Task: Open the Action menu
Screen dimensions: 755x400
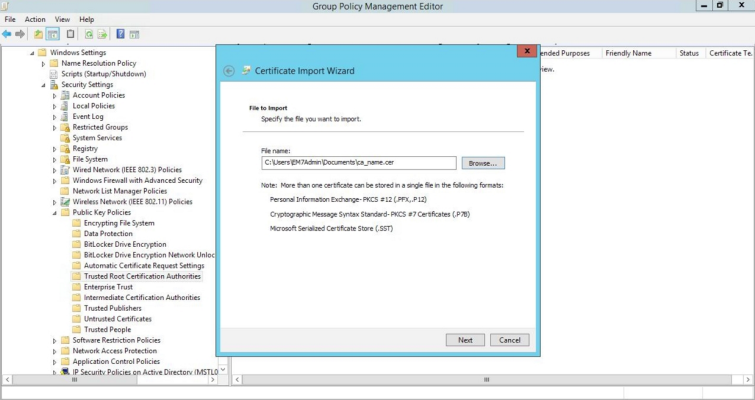Action: (x=35, y=19)
